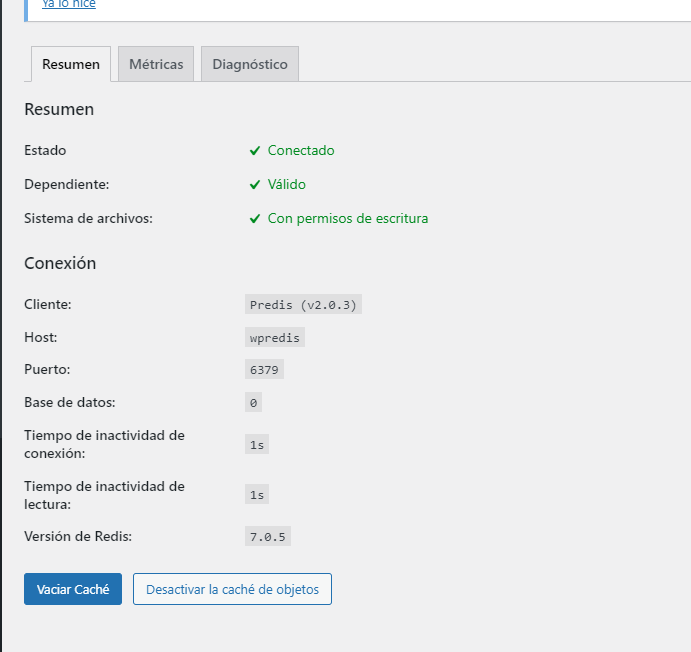Click the Conexión section heading
The width and height of the screenshot is (691, 652).
(60, 264)
